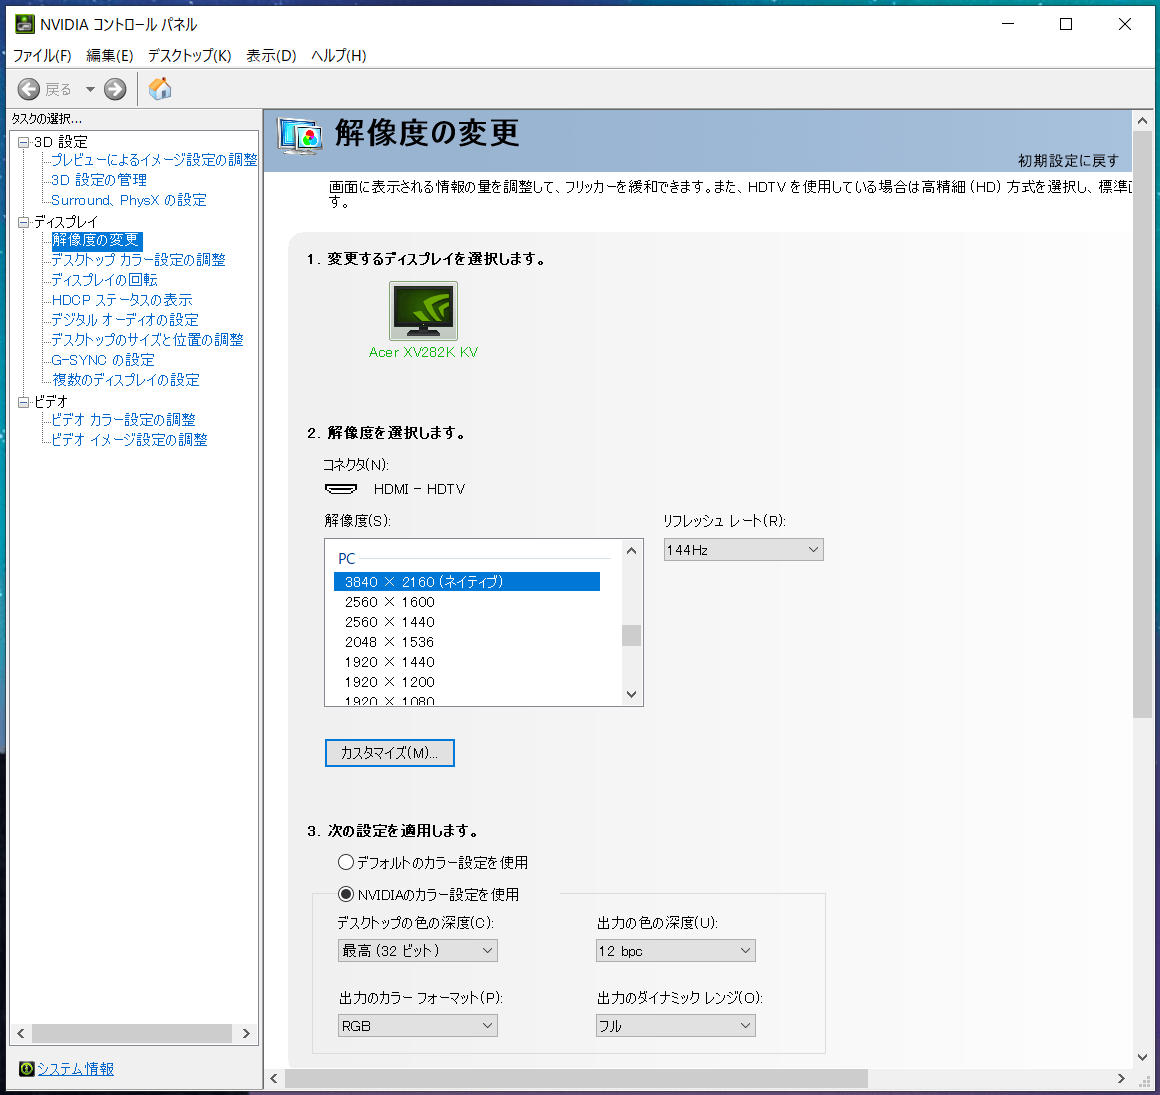The height and width of the screenshot is (1095, 1160).
Task: Click 初期設定に戻す link
Action: [x=1068, y=161]
